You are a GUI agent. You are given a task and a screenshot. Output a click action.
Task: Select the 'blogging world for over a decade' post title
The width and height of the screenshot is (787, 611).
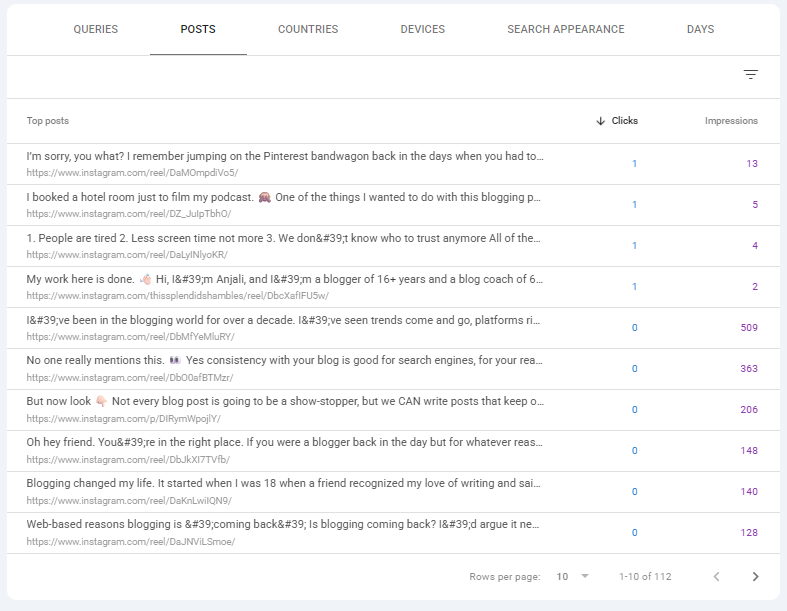tap(283, 320)
